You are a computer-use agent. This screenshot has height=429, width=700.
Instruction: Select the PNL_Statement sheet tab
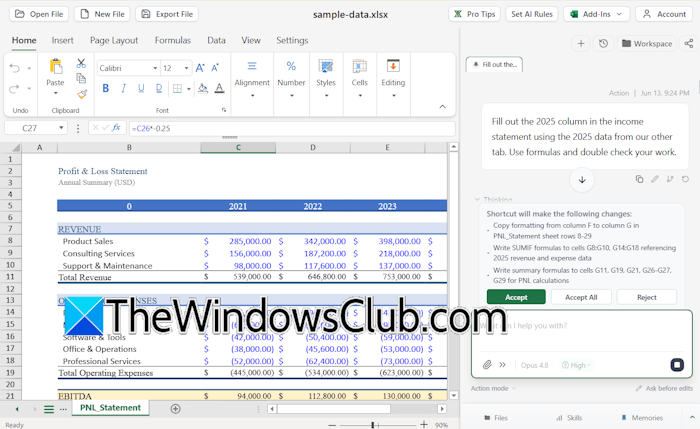point(110,408)
